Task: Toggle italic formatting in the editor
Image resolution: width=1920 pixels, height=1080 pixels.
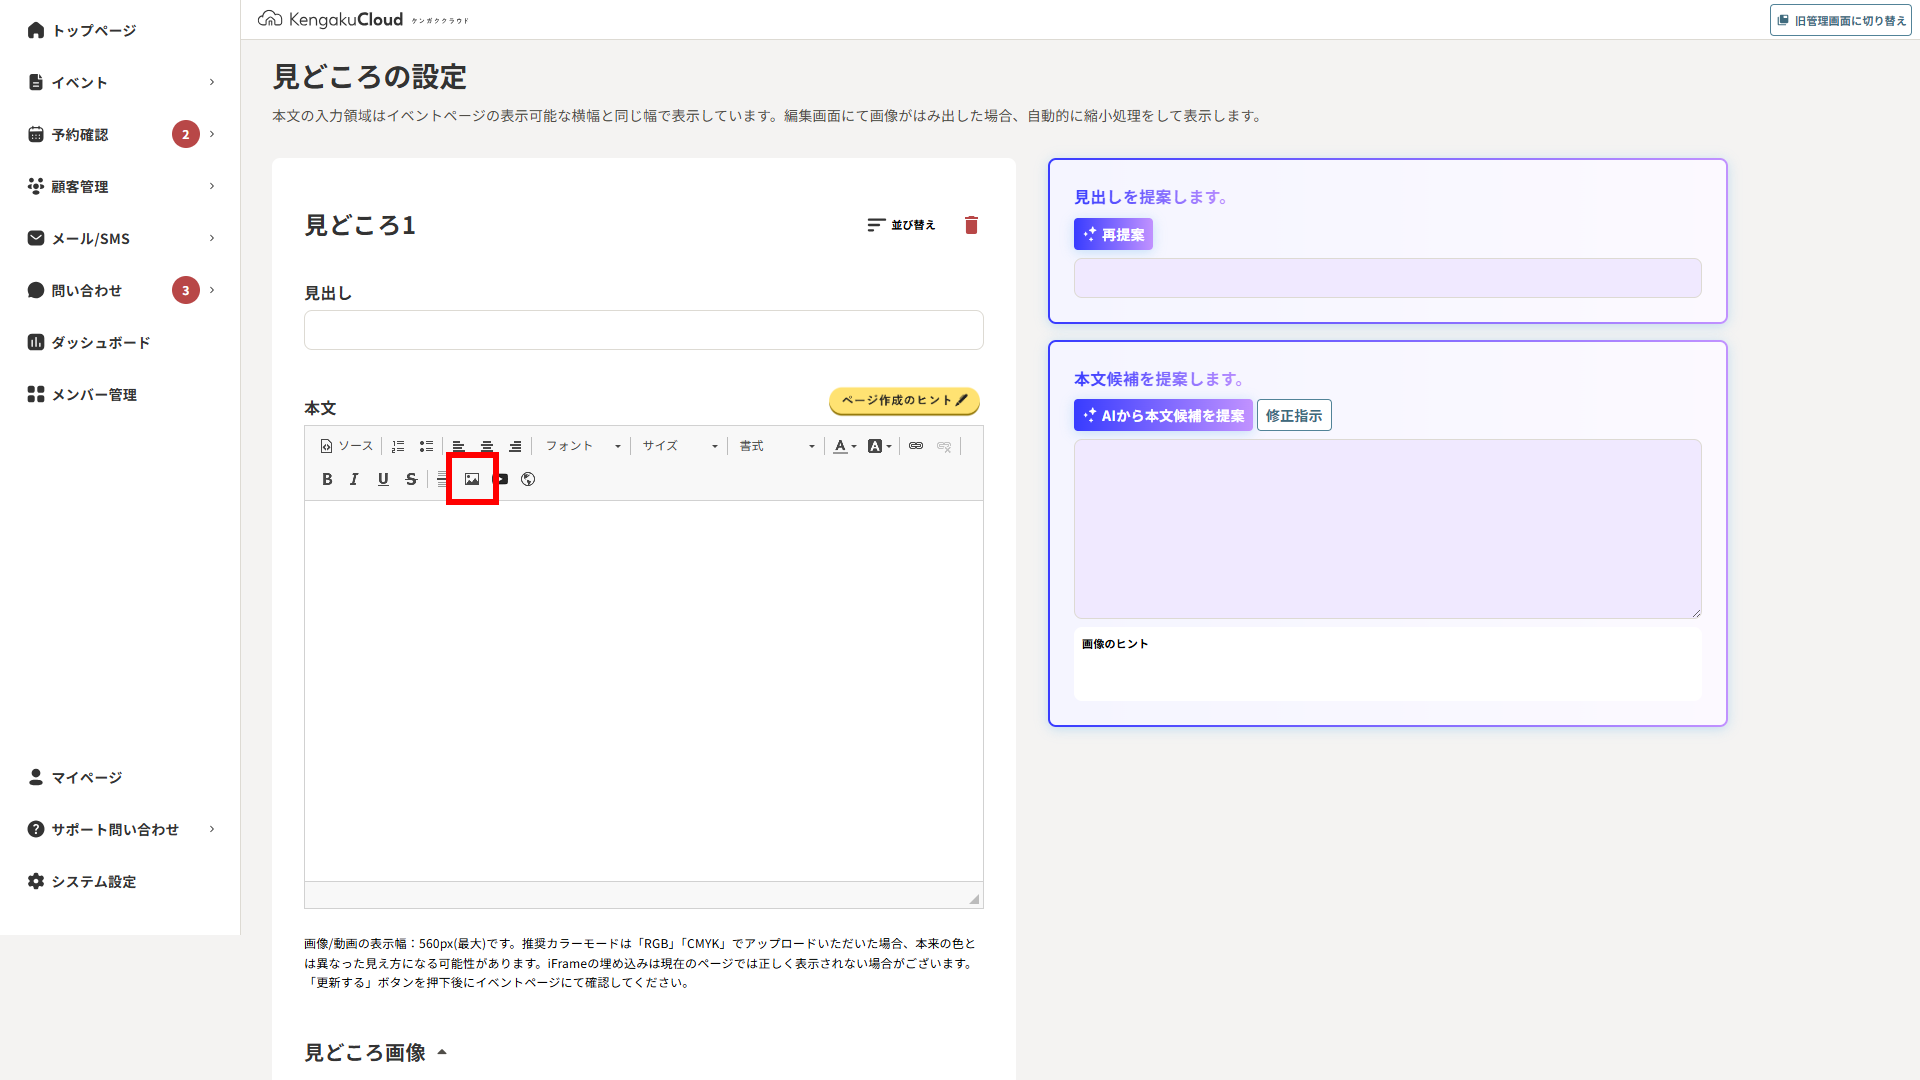Action: [354, 479]
